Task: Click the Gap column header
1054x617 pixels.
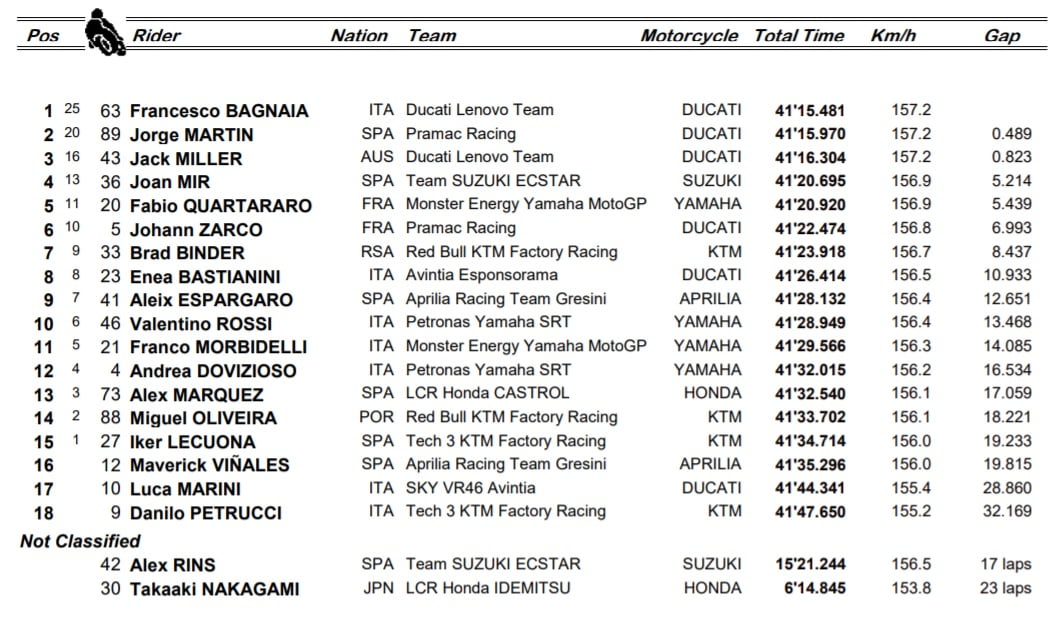Action: tap(1001, 36)
